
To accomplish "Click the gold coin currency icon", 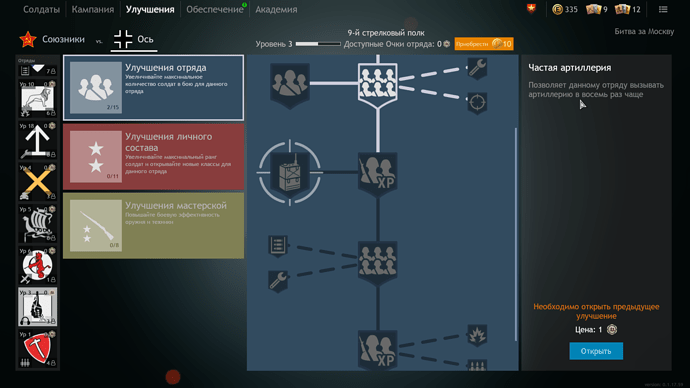I will click(558, 9).
